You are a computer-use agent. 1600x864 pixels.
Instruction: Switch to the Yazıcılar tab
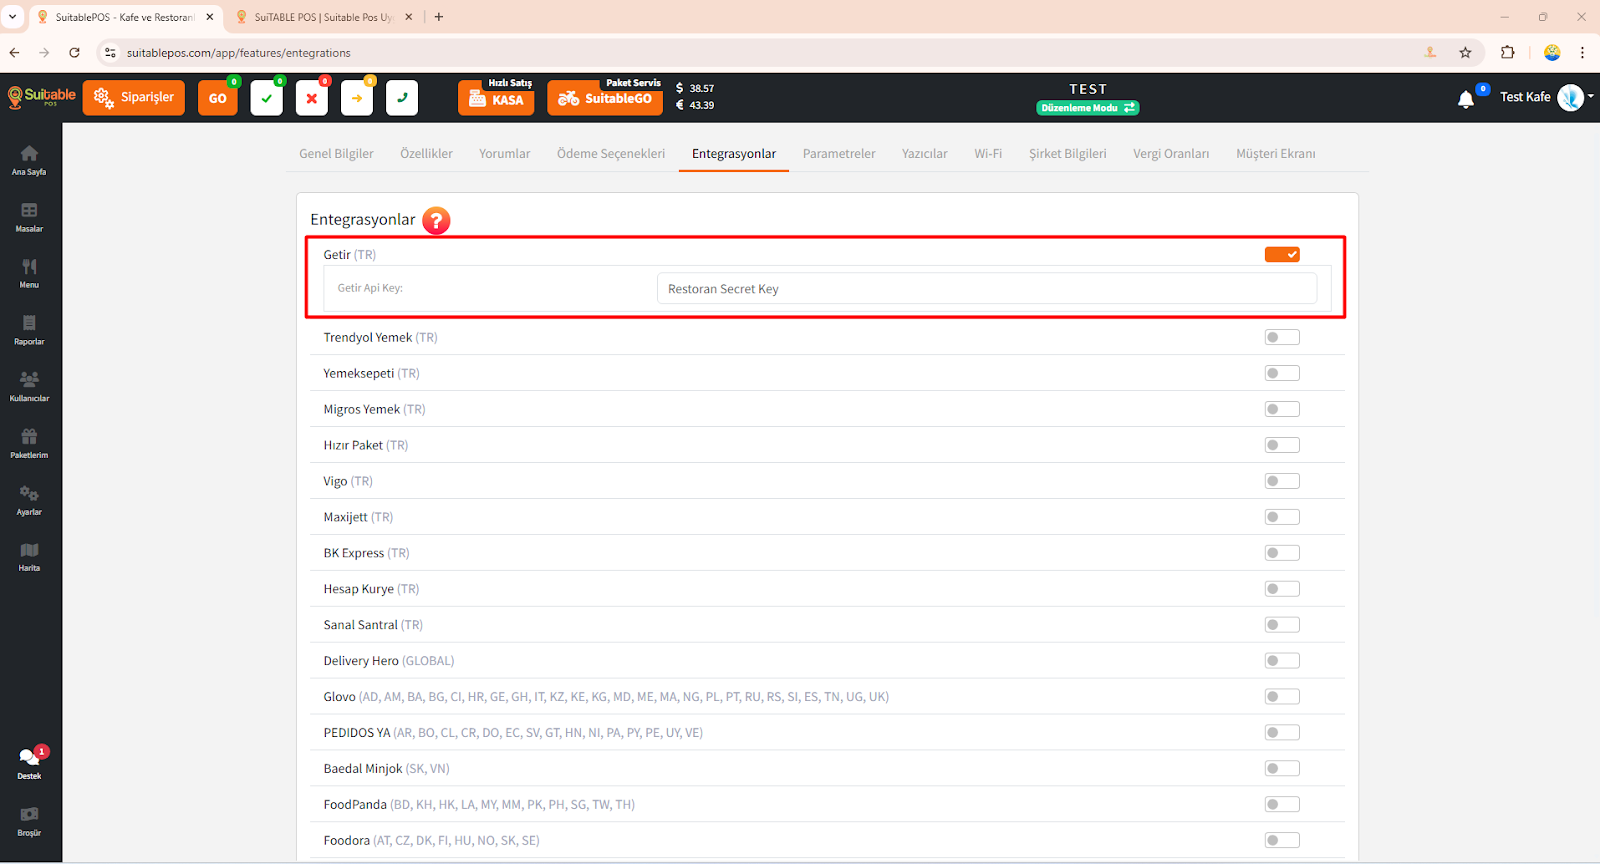[925, 154]
